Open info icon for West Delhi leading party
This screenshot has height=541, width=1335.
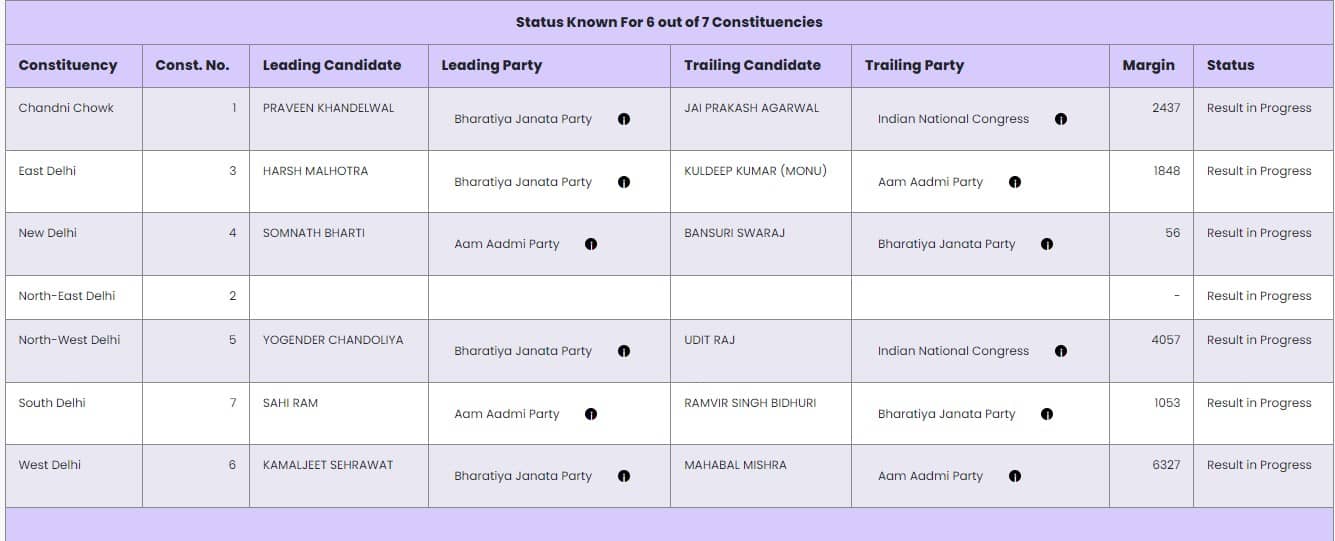click(x=624, y=476)
